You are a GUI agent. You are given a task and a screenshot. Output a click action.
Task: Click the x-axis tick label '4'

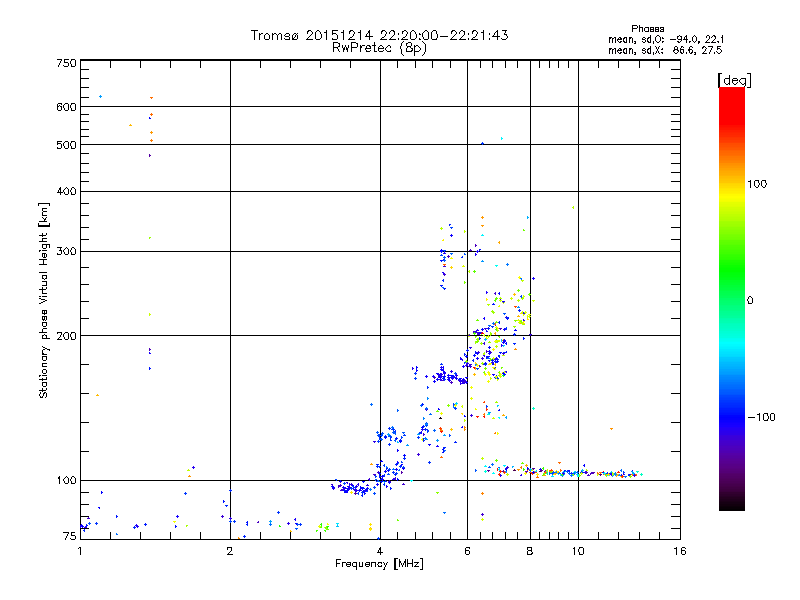click(x=380, y=551)
